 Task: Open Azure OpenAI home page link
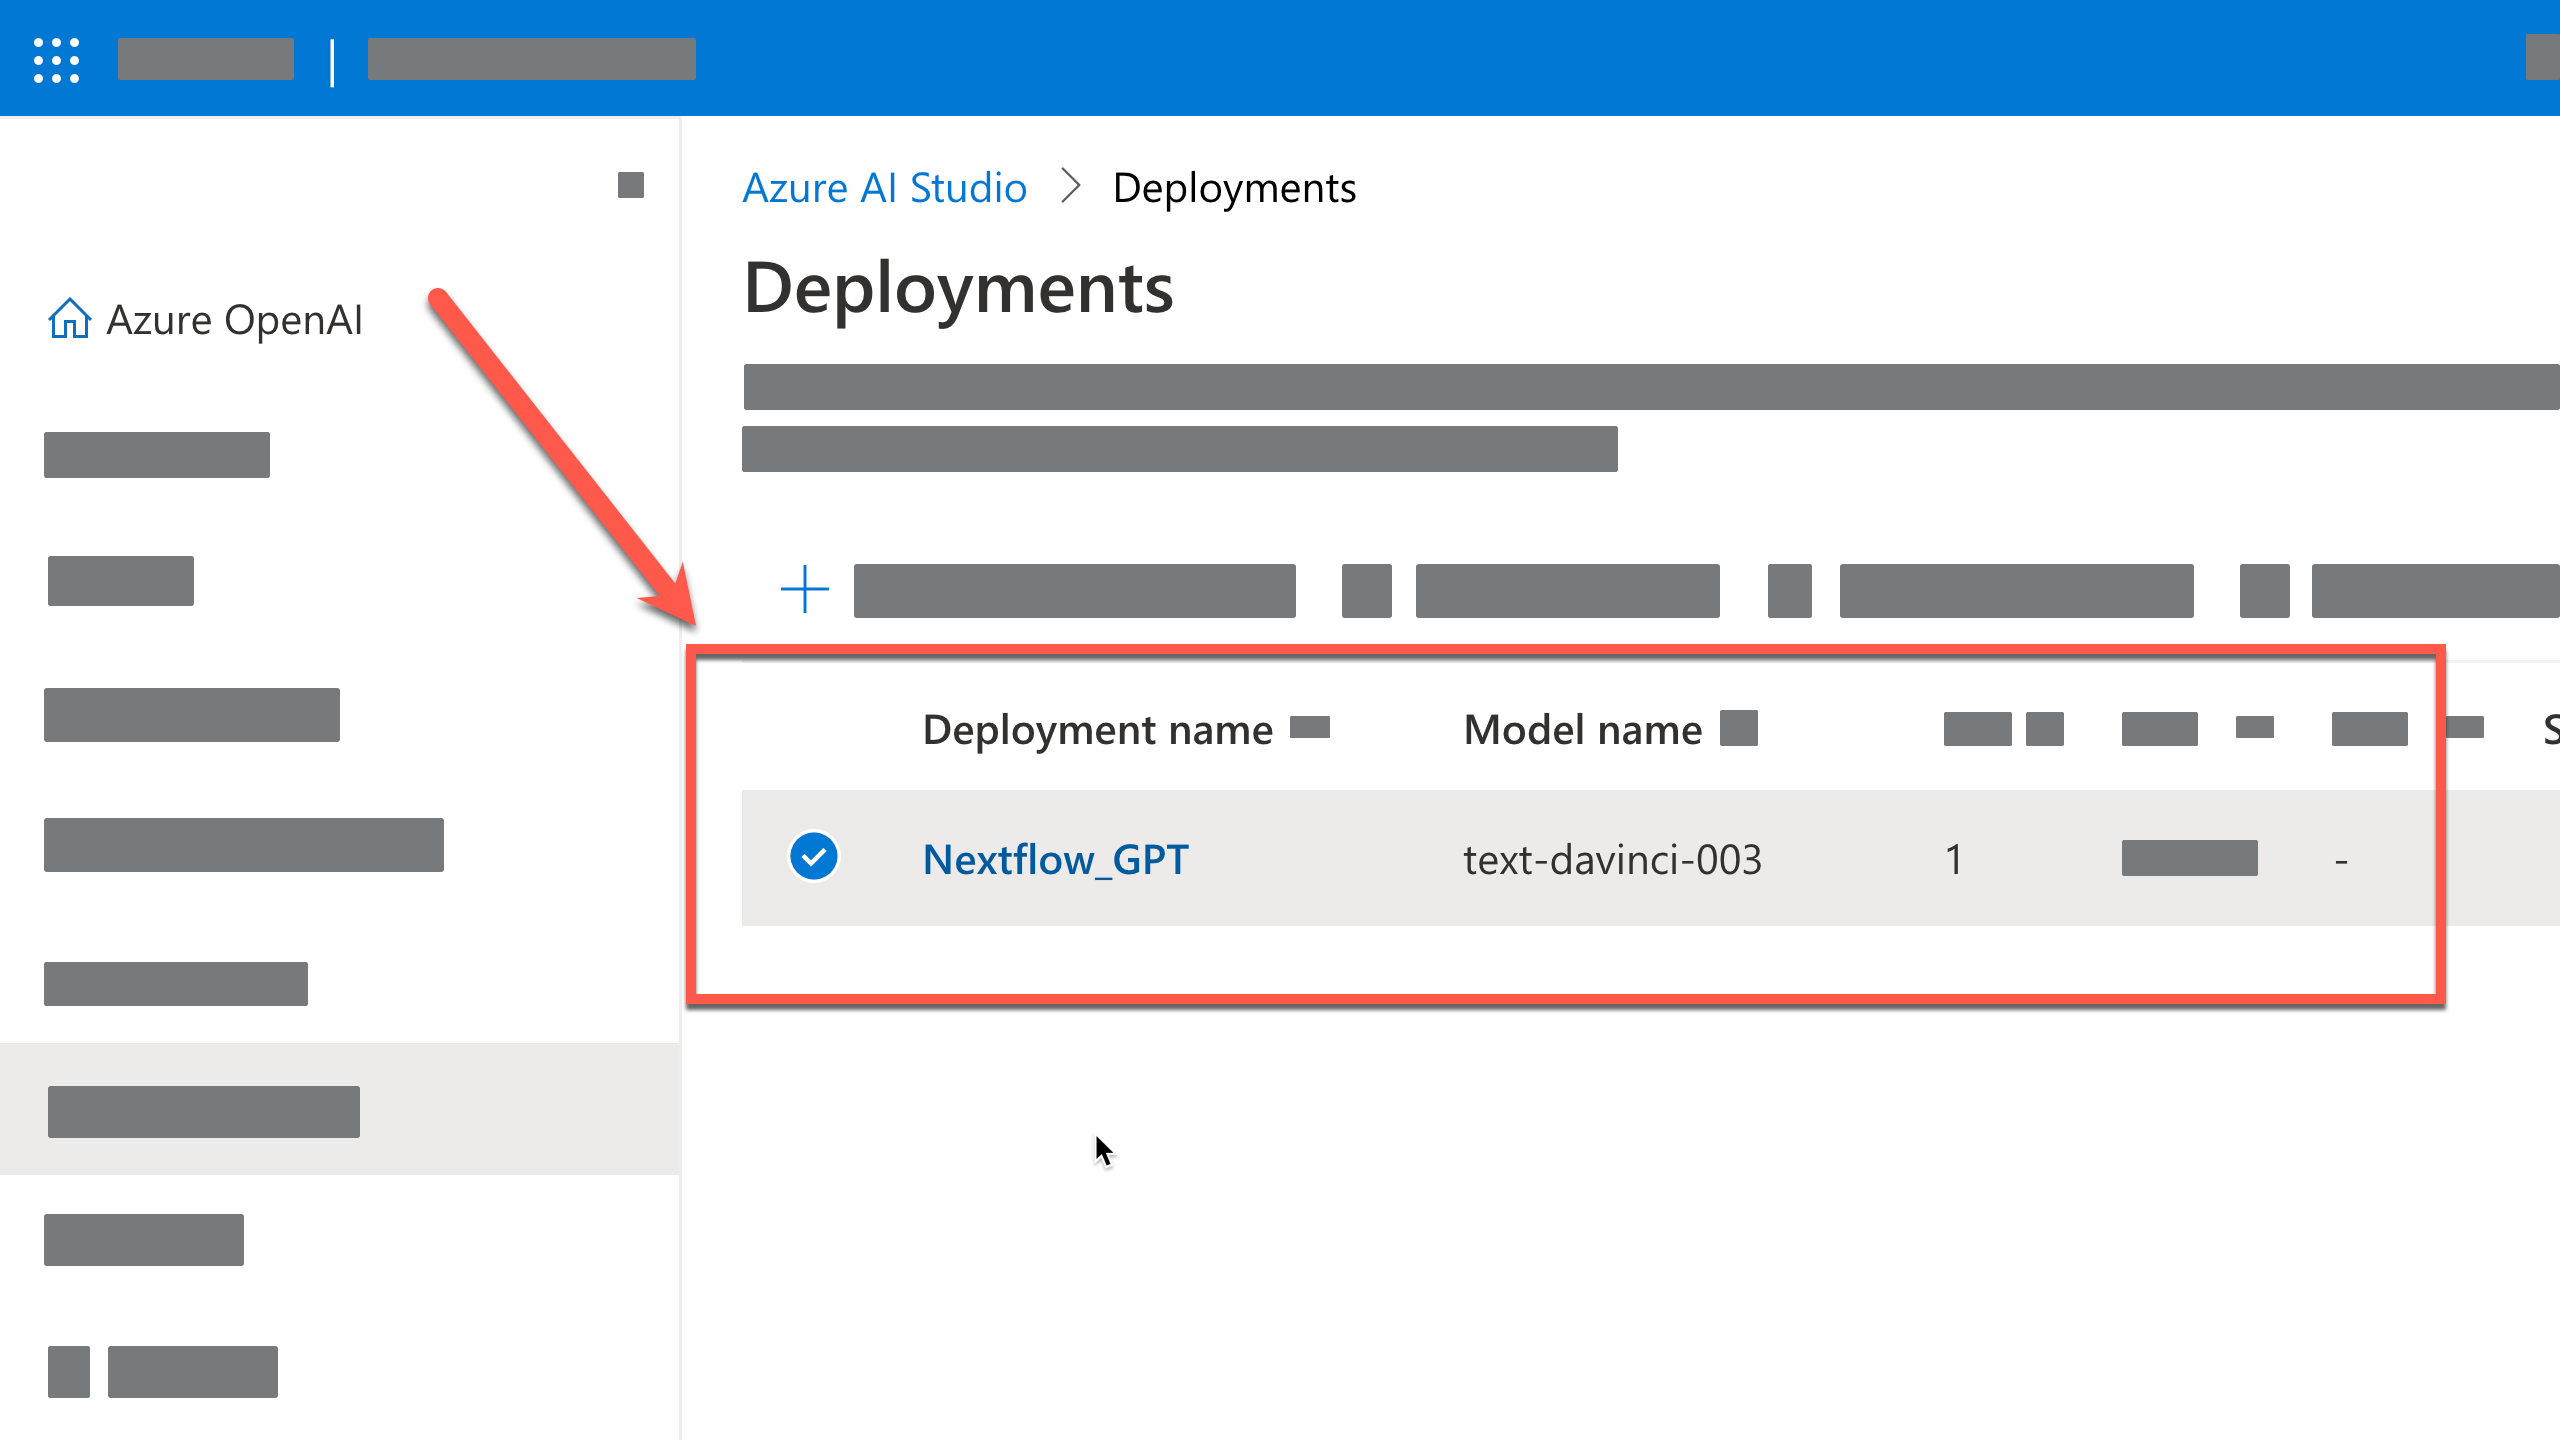coord(234,320)
